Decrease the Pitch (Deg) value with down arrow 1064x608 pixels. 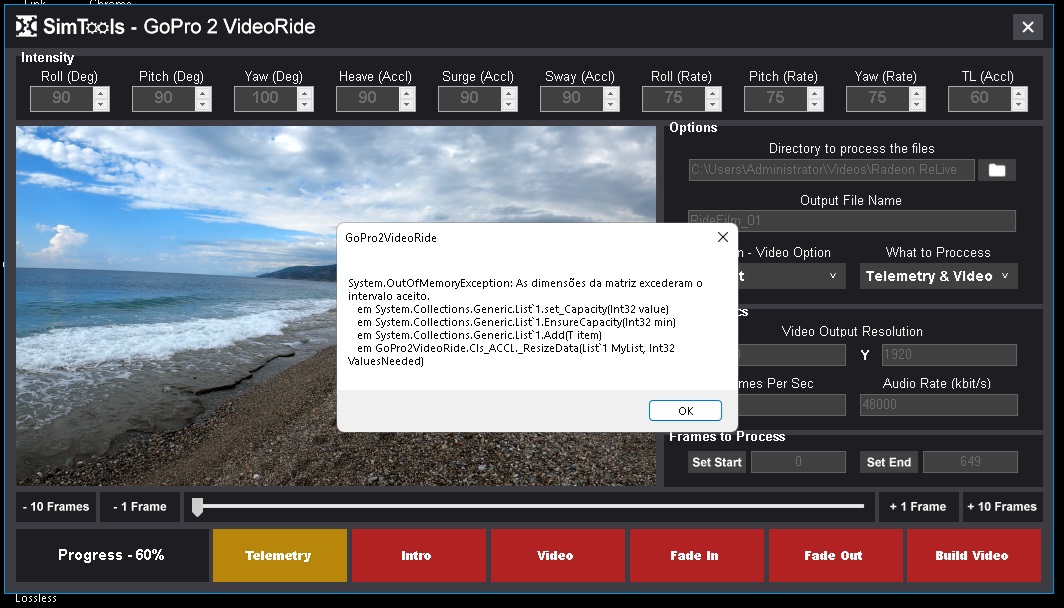(203, 104)
